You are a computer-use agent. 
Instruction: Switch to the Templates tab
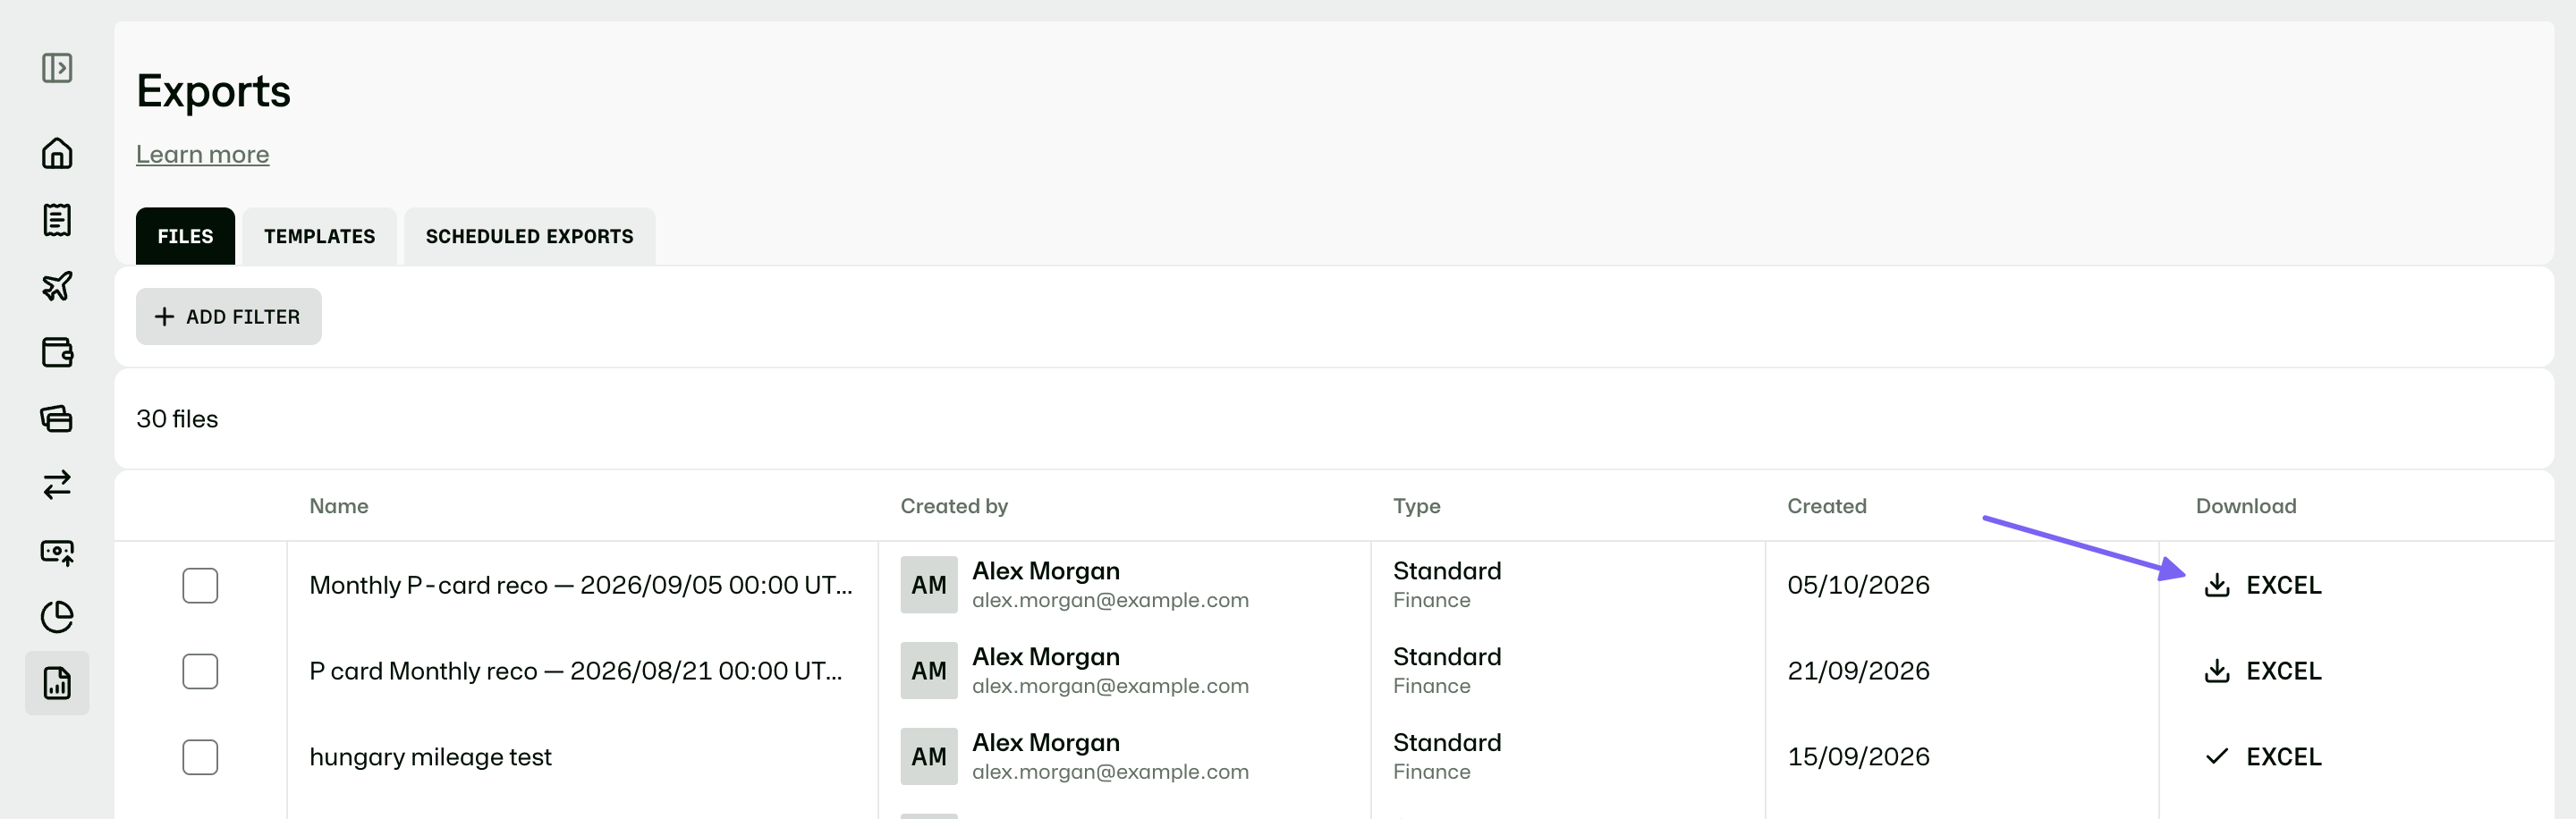(320, 236)
